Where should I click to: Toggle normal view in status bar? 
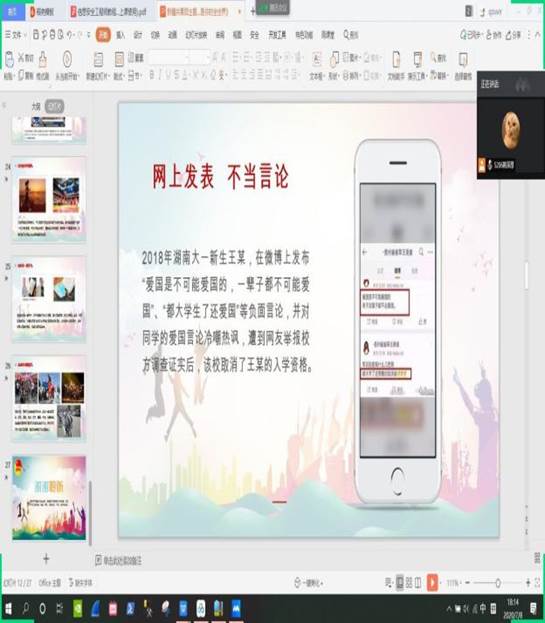point(400,582)
